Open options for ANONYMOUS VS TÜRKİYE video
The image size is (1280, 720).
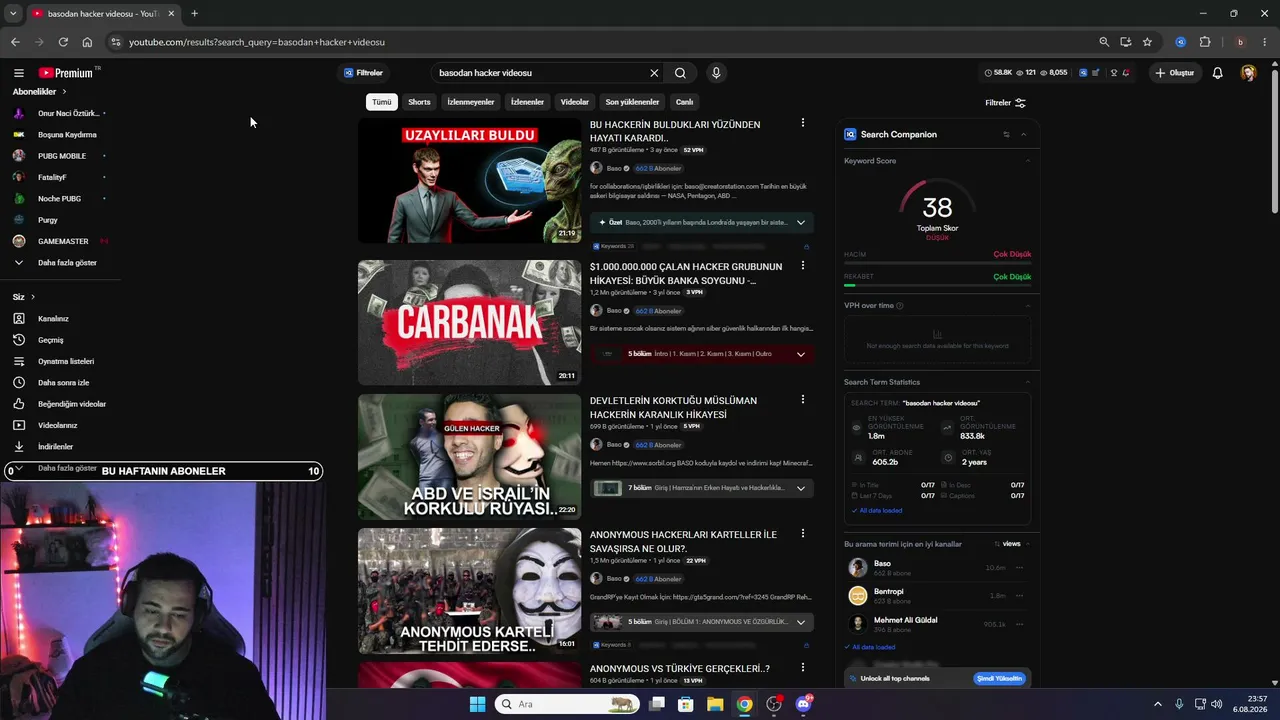pyautogui.click(x=802, y=668)
